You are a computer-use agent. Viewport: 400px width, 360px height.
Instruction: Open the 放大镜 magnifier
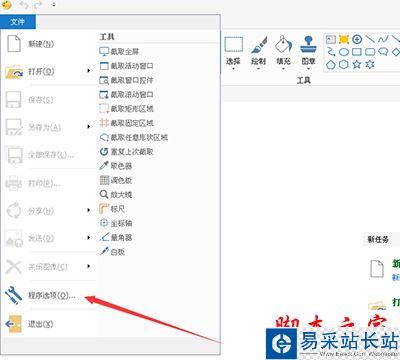[116, 195]
